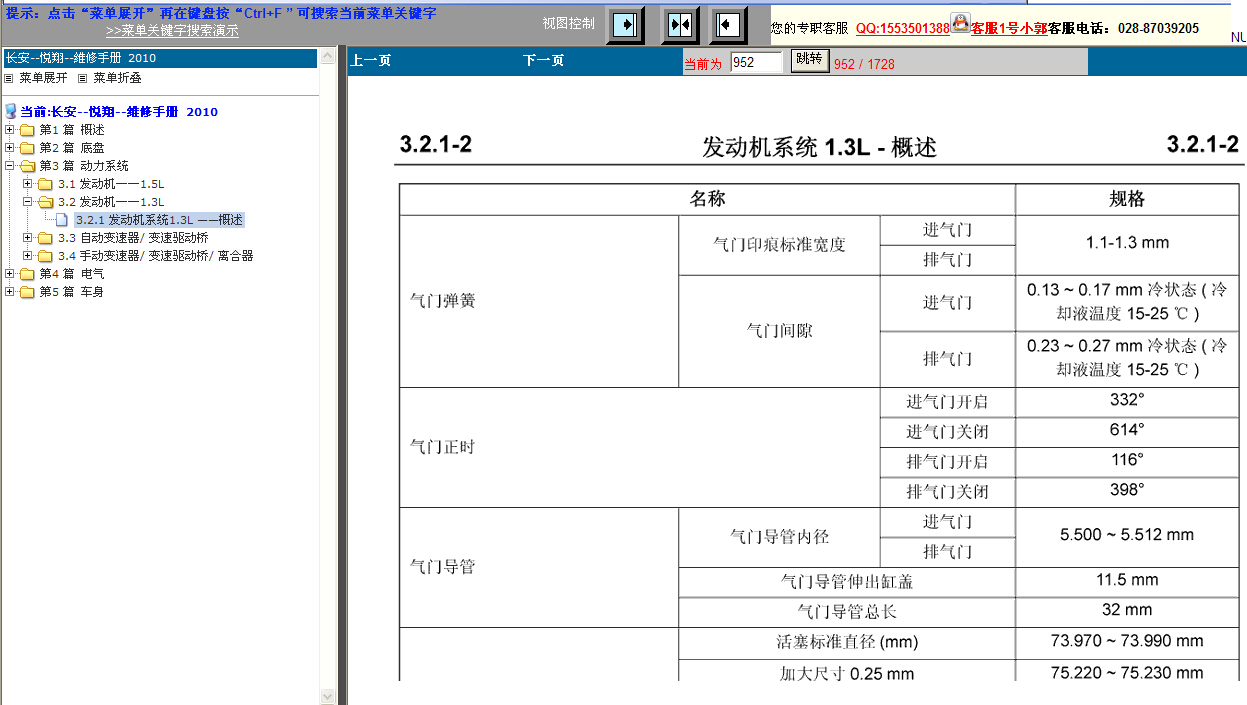Click the 气门导管总长 table cell
Screen dimensions: 1247x705
pos(847,611)
